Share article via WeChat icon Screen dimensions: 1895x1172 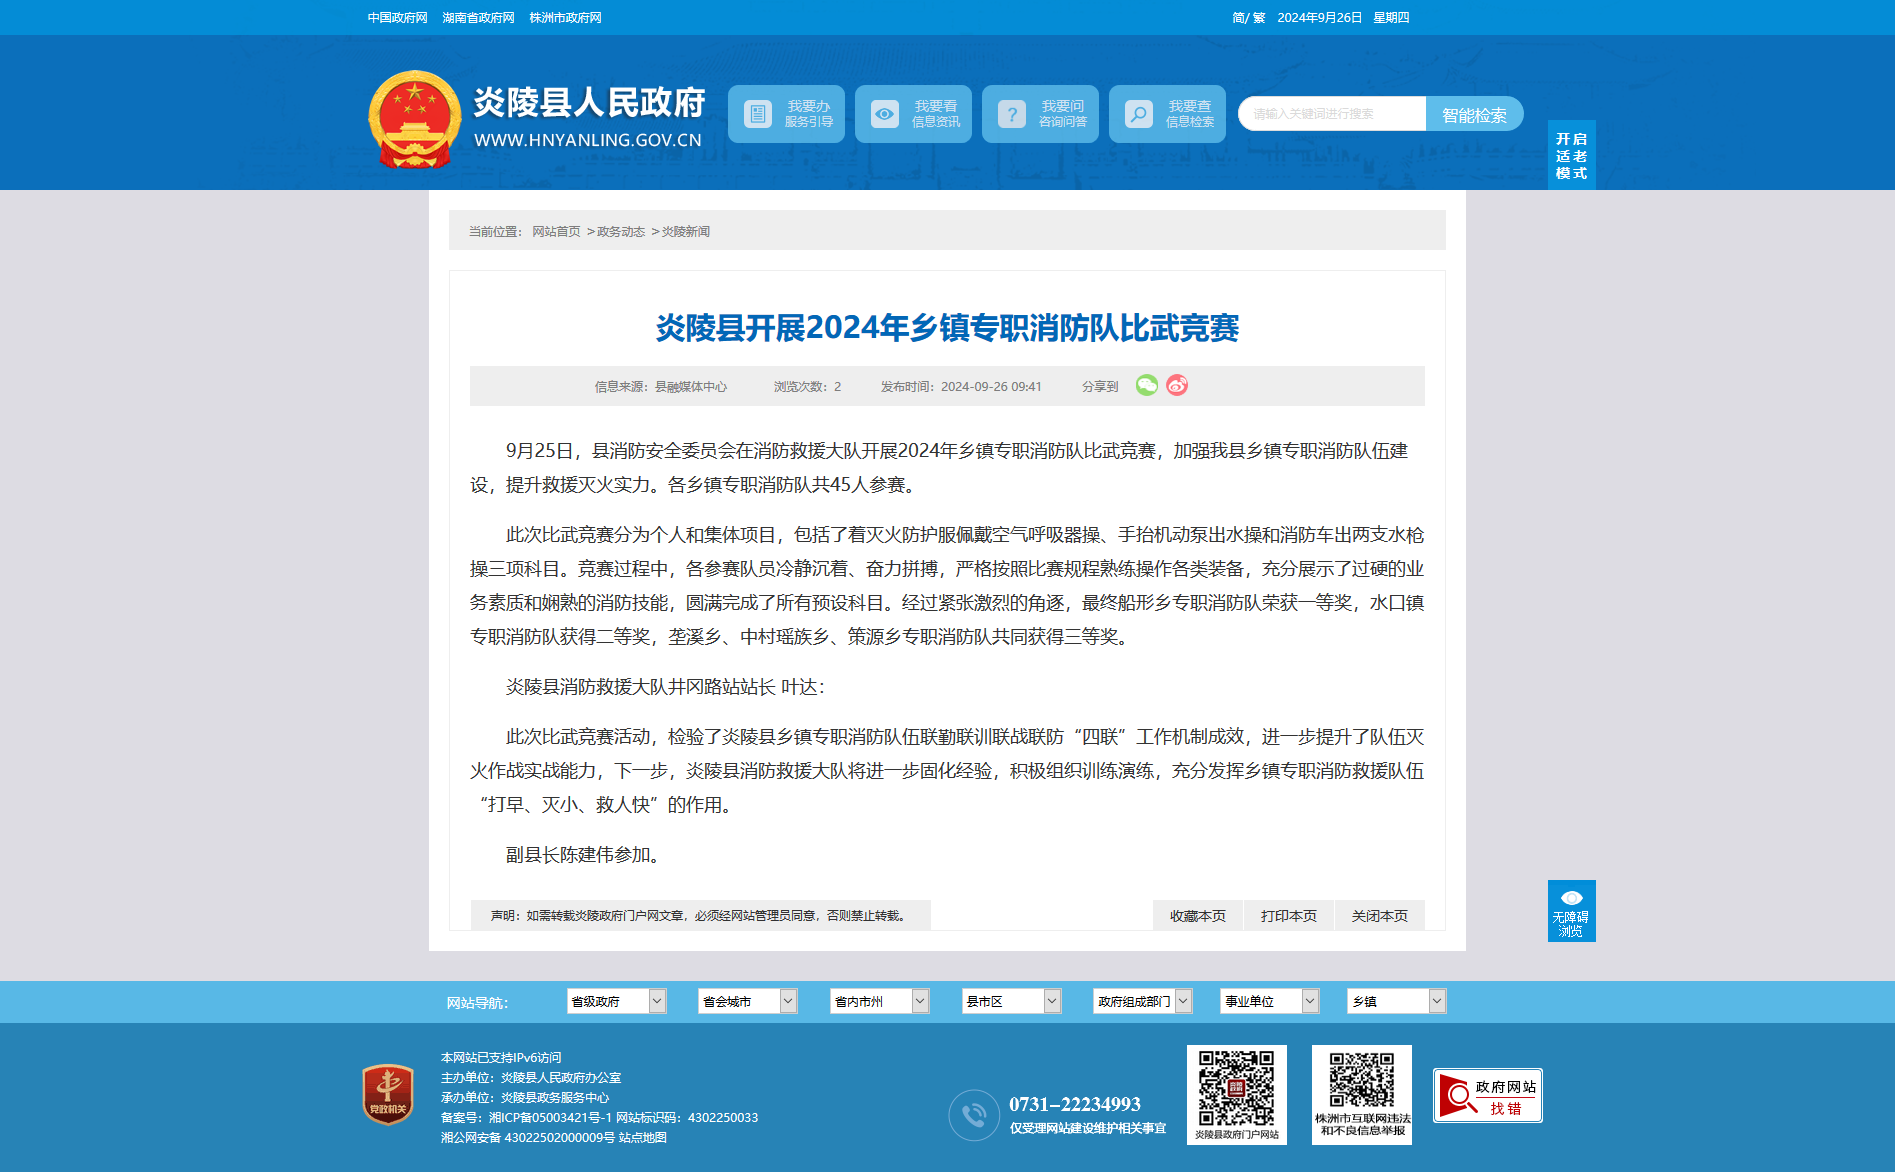[1146, 385]
